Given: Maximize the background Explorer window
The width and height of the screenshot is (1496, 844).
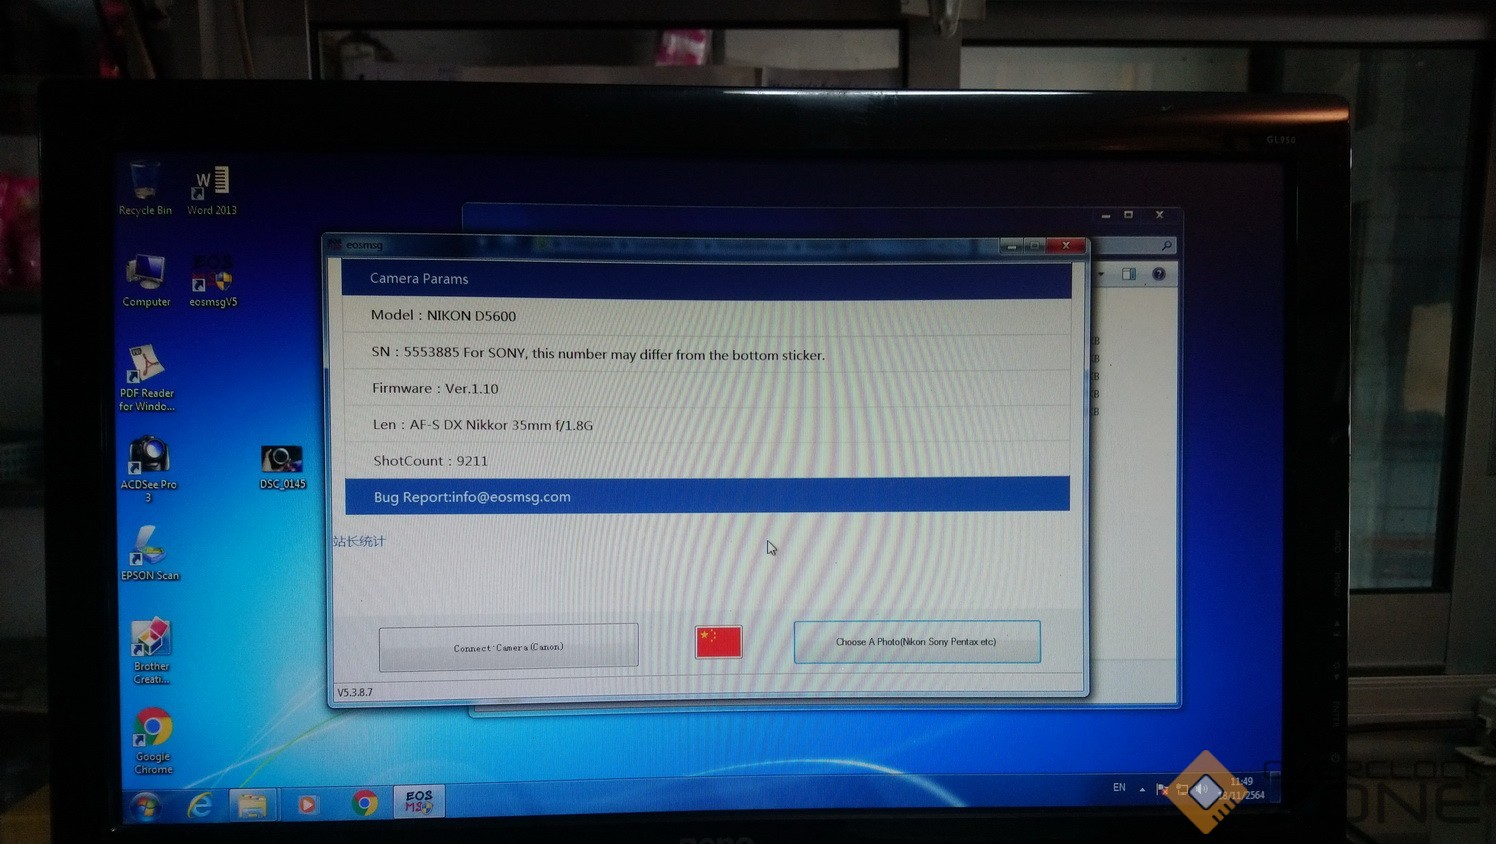Looking at the screenshot, I should point(1129,215).
